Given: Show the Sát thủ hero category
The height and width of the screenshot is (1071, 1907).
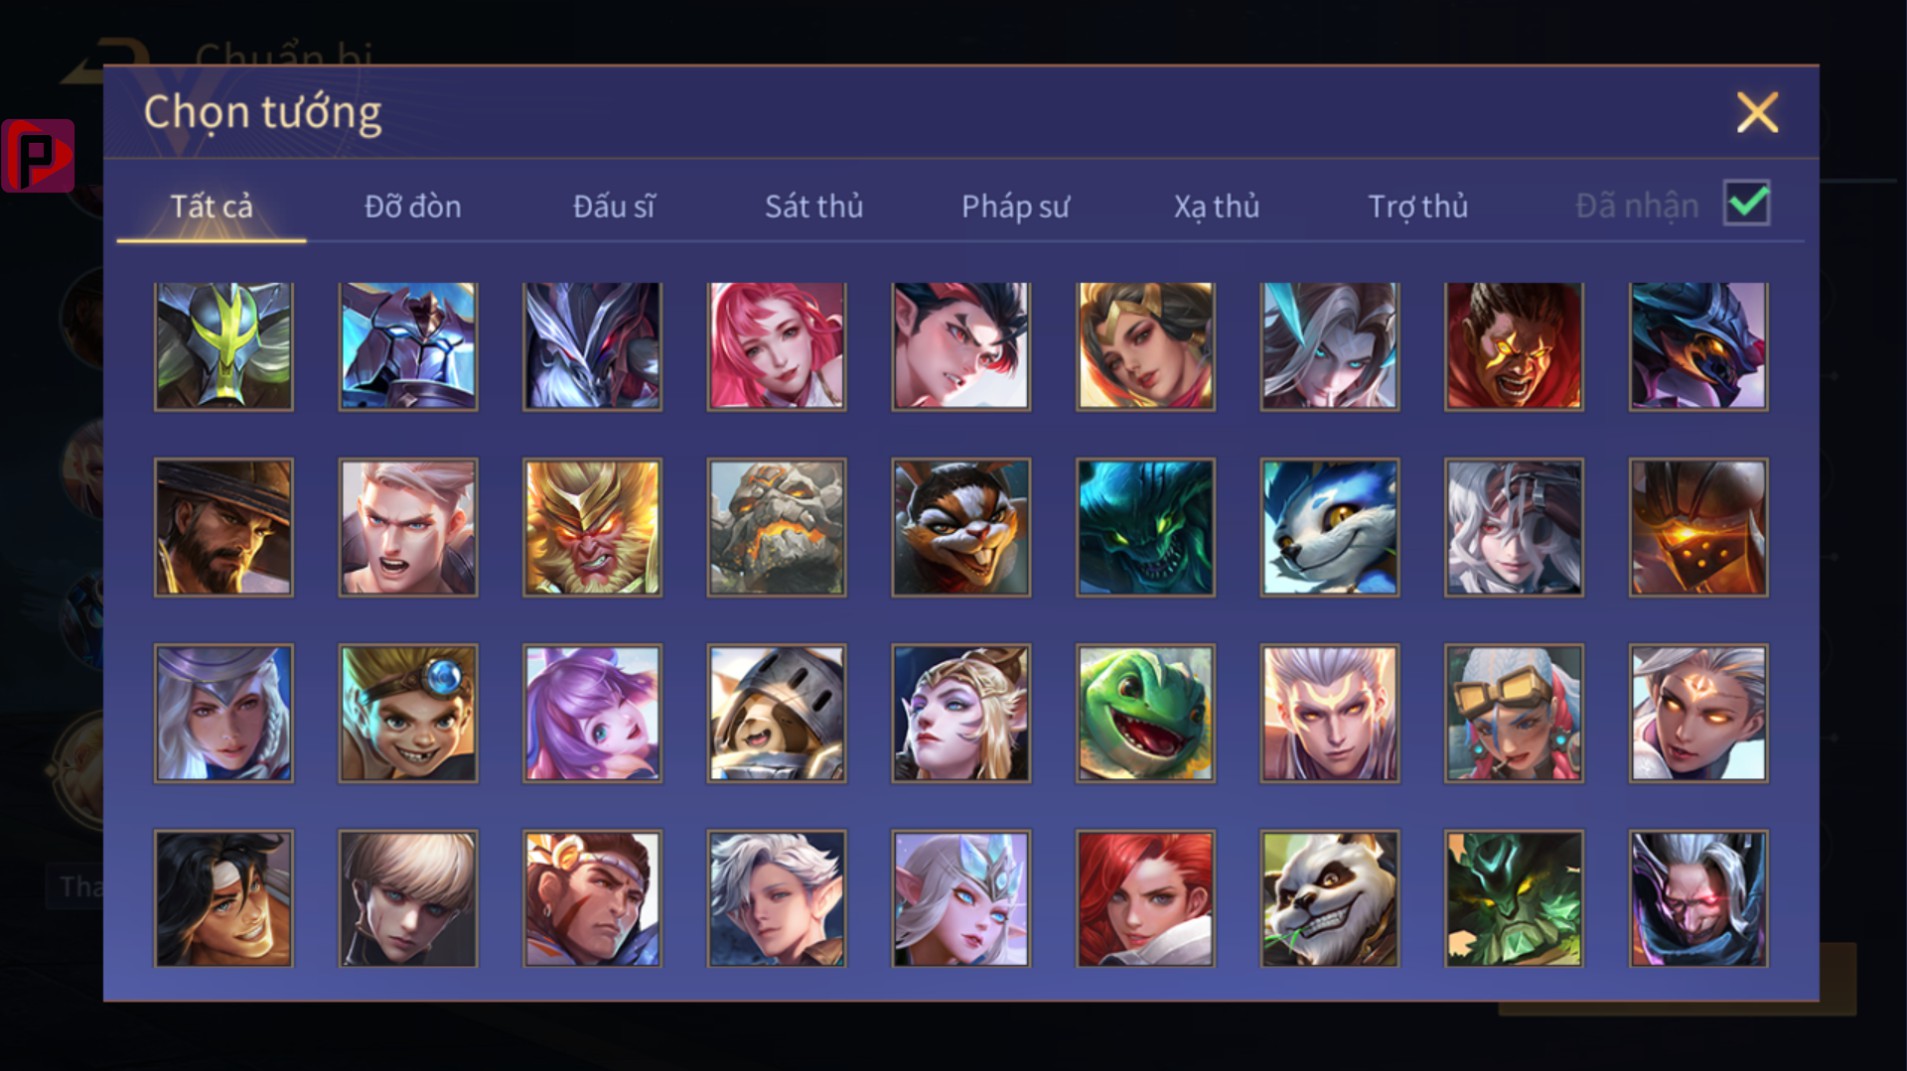Looking at the screenshot, I should 813,207.
